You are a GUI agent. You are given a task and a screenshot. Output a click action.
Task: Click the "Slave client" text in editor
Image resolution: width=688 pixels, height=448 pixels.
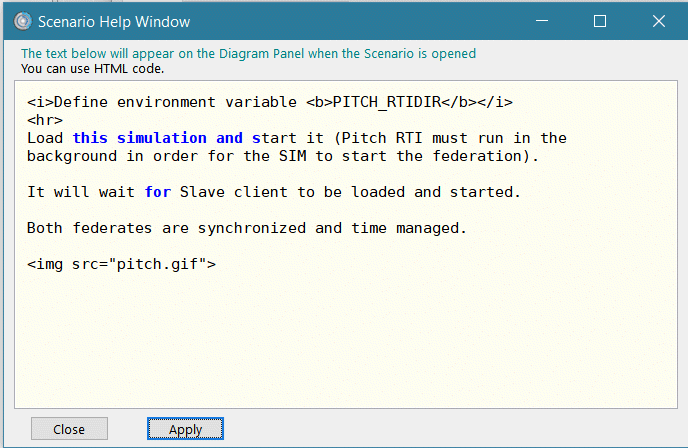(x=229, y=192)
